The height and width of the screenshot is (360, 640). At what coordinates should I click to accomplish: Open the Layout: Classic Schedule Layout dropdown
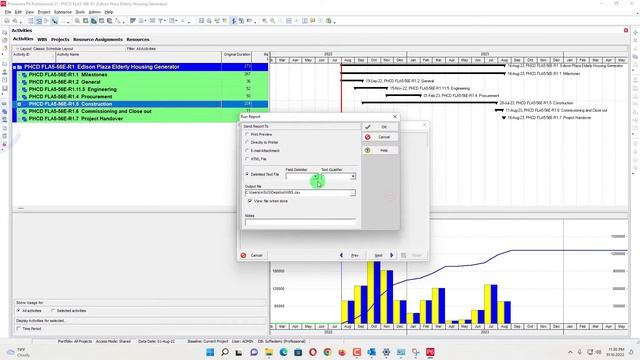[45, 49]
